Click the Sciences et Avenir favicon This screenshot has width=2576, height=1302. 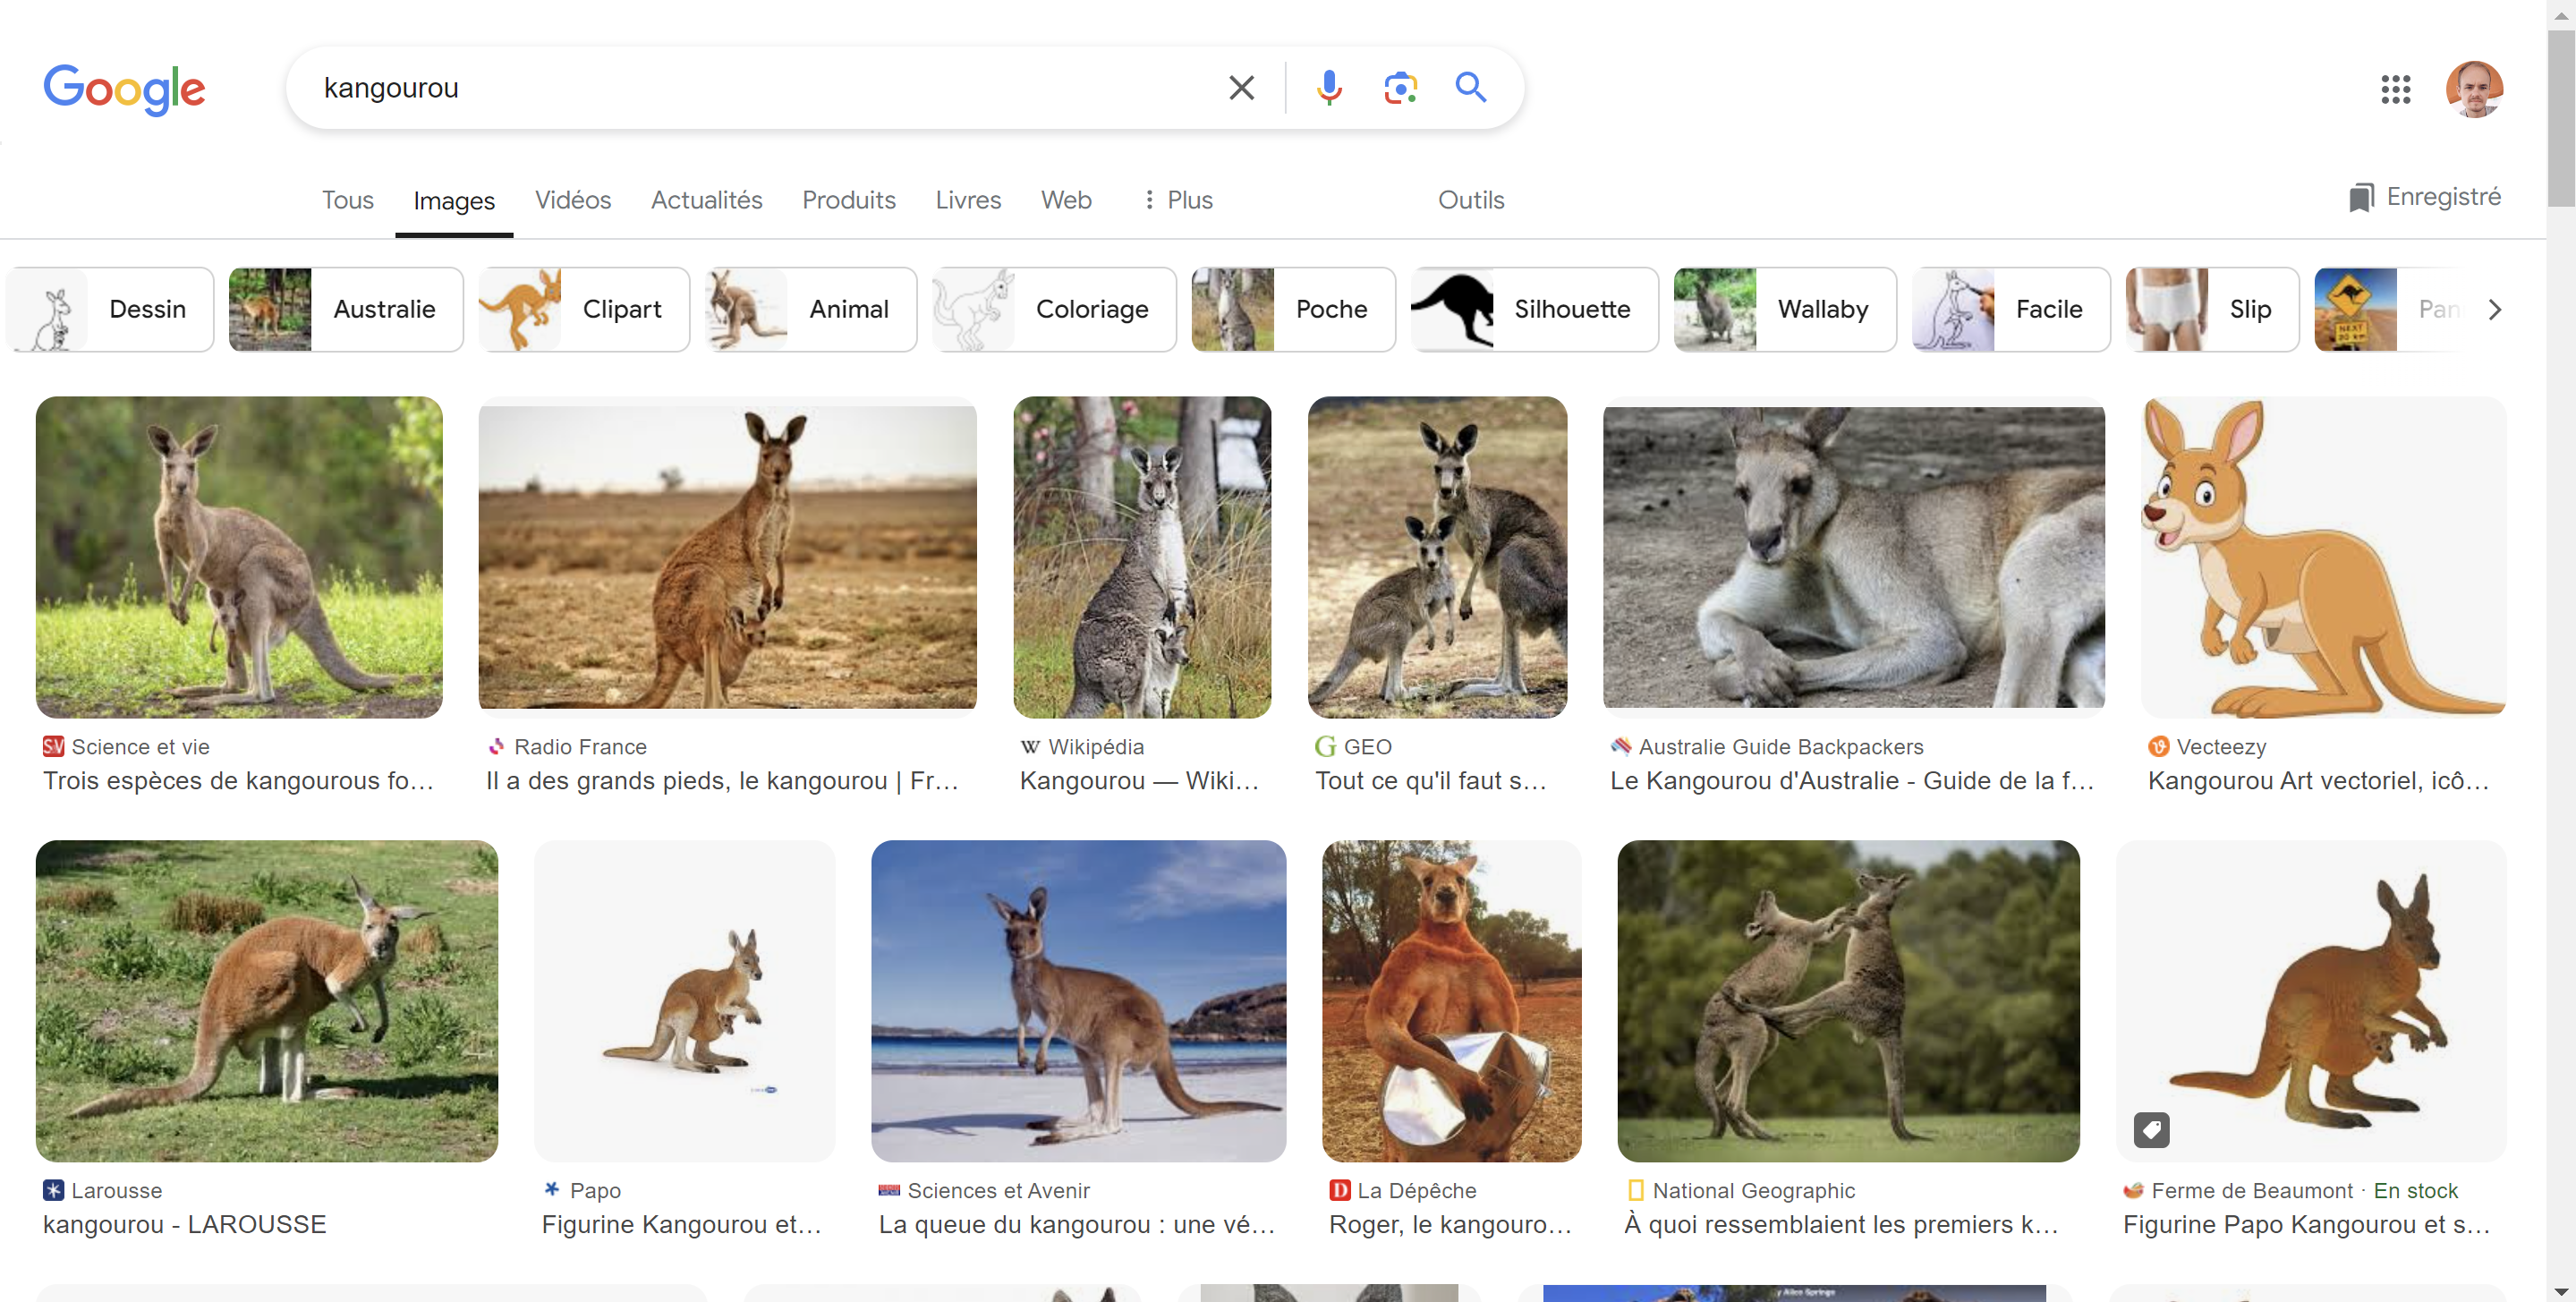pyautogui.click(x=889, y=1190)
